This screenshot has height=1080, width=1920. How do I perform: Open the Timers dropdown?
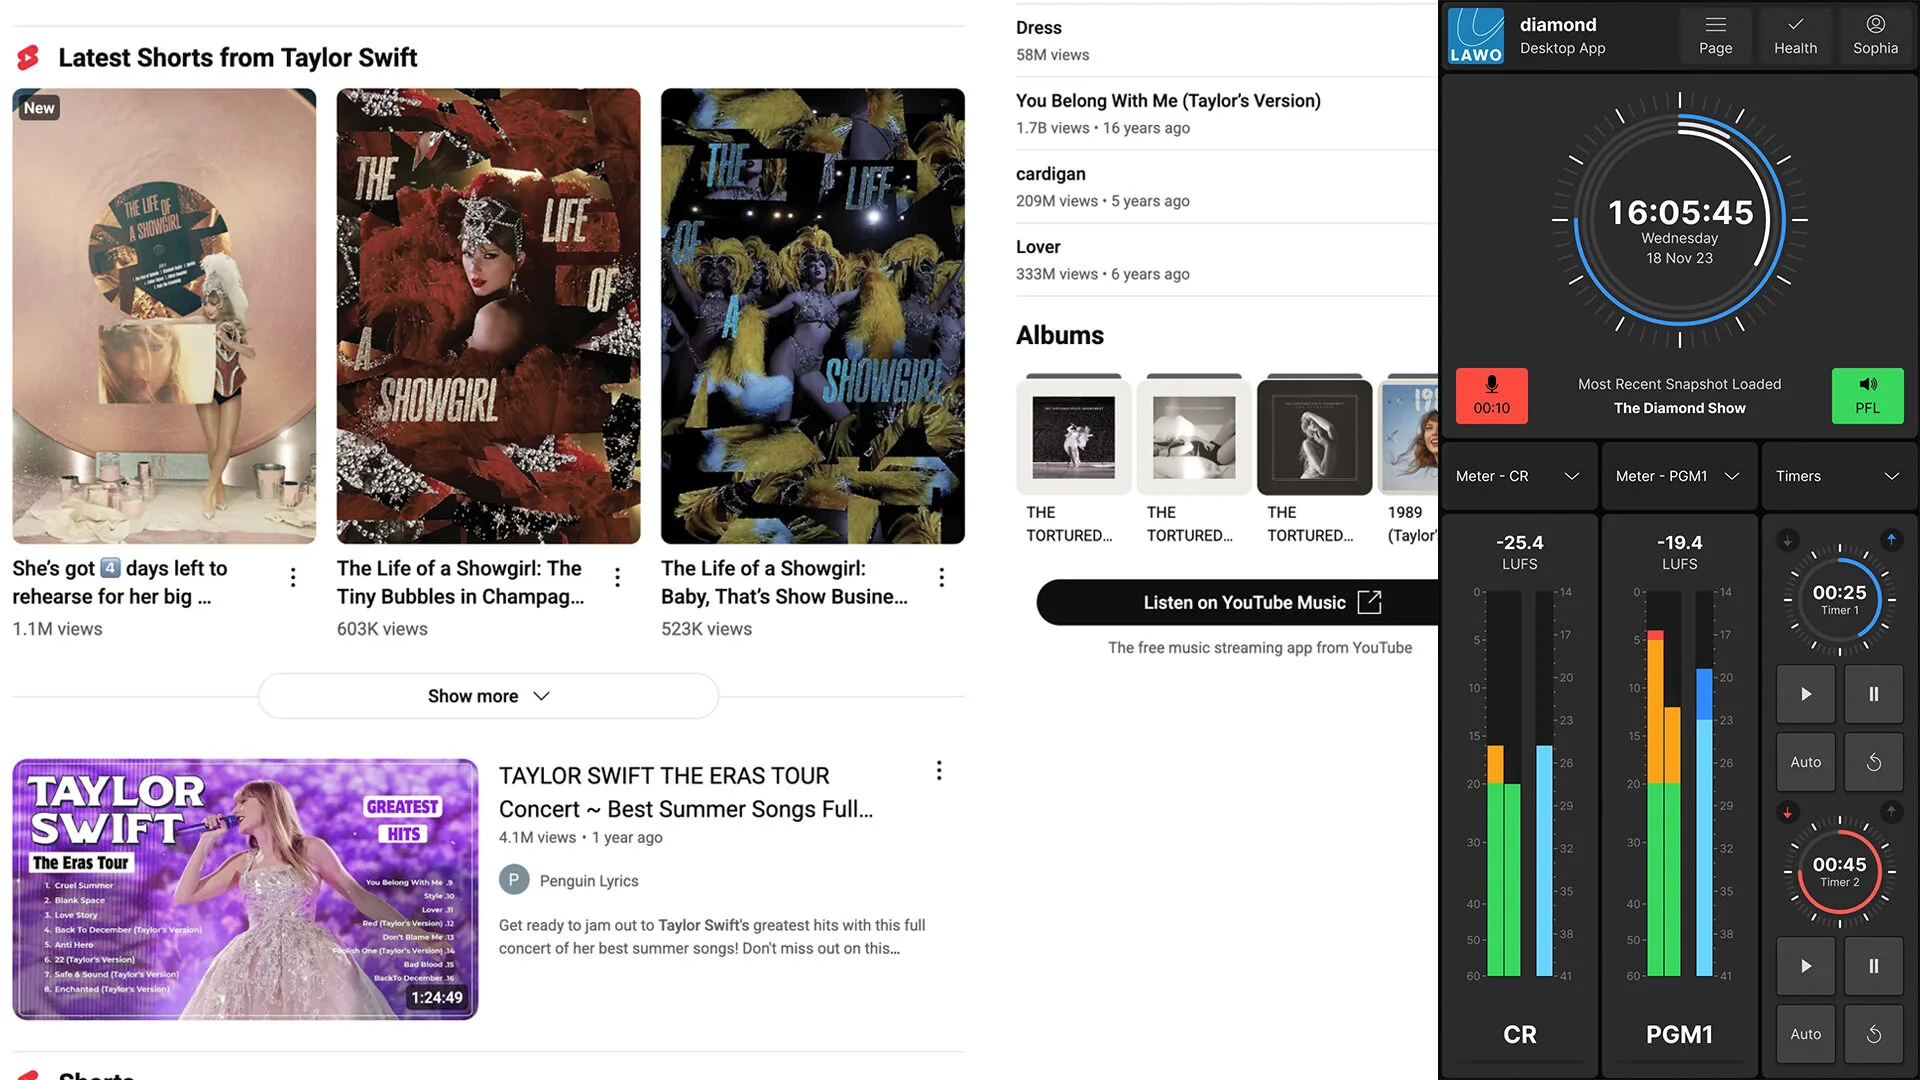pyautogui.click(x=1838, y=476)
